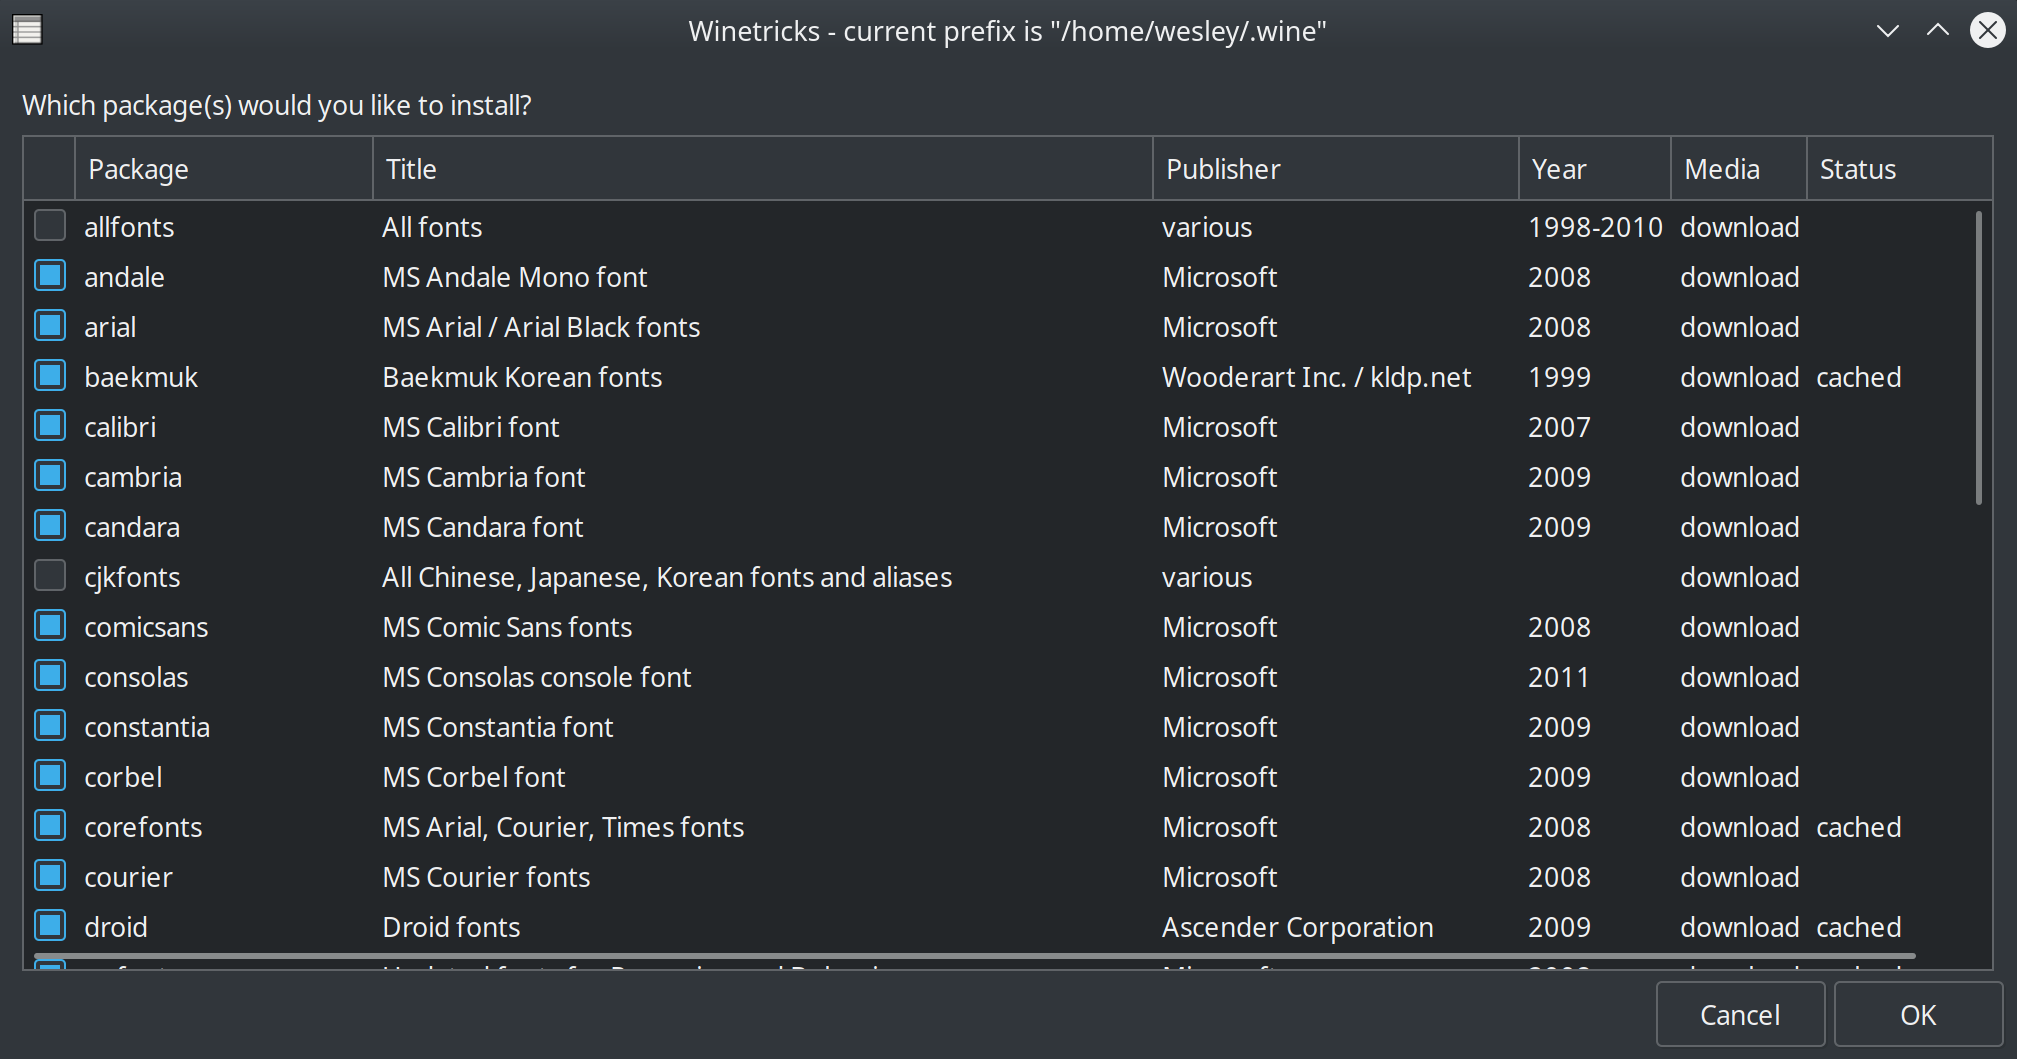Click the "allfonts" package name

point(129,227)
